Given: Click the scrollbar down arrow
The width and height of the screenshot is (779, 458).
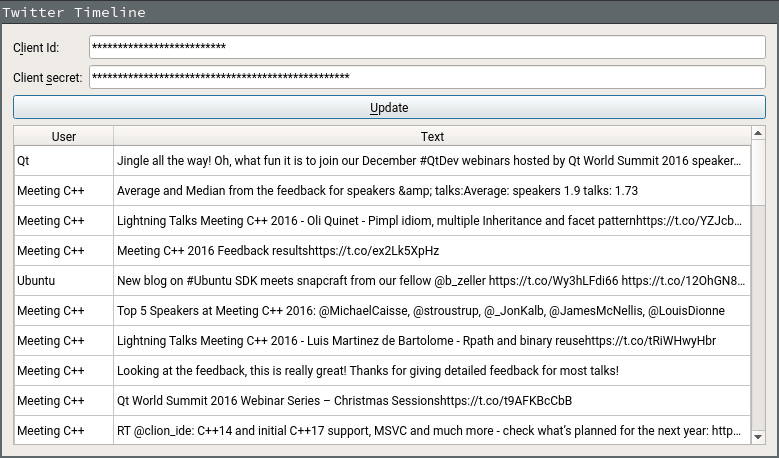Looking at the screenshot, I should click(x=758, y=437).
